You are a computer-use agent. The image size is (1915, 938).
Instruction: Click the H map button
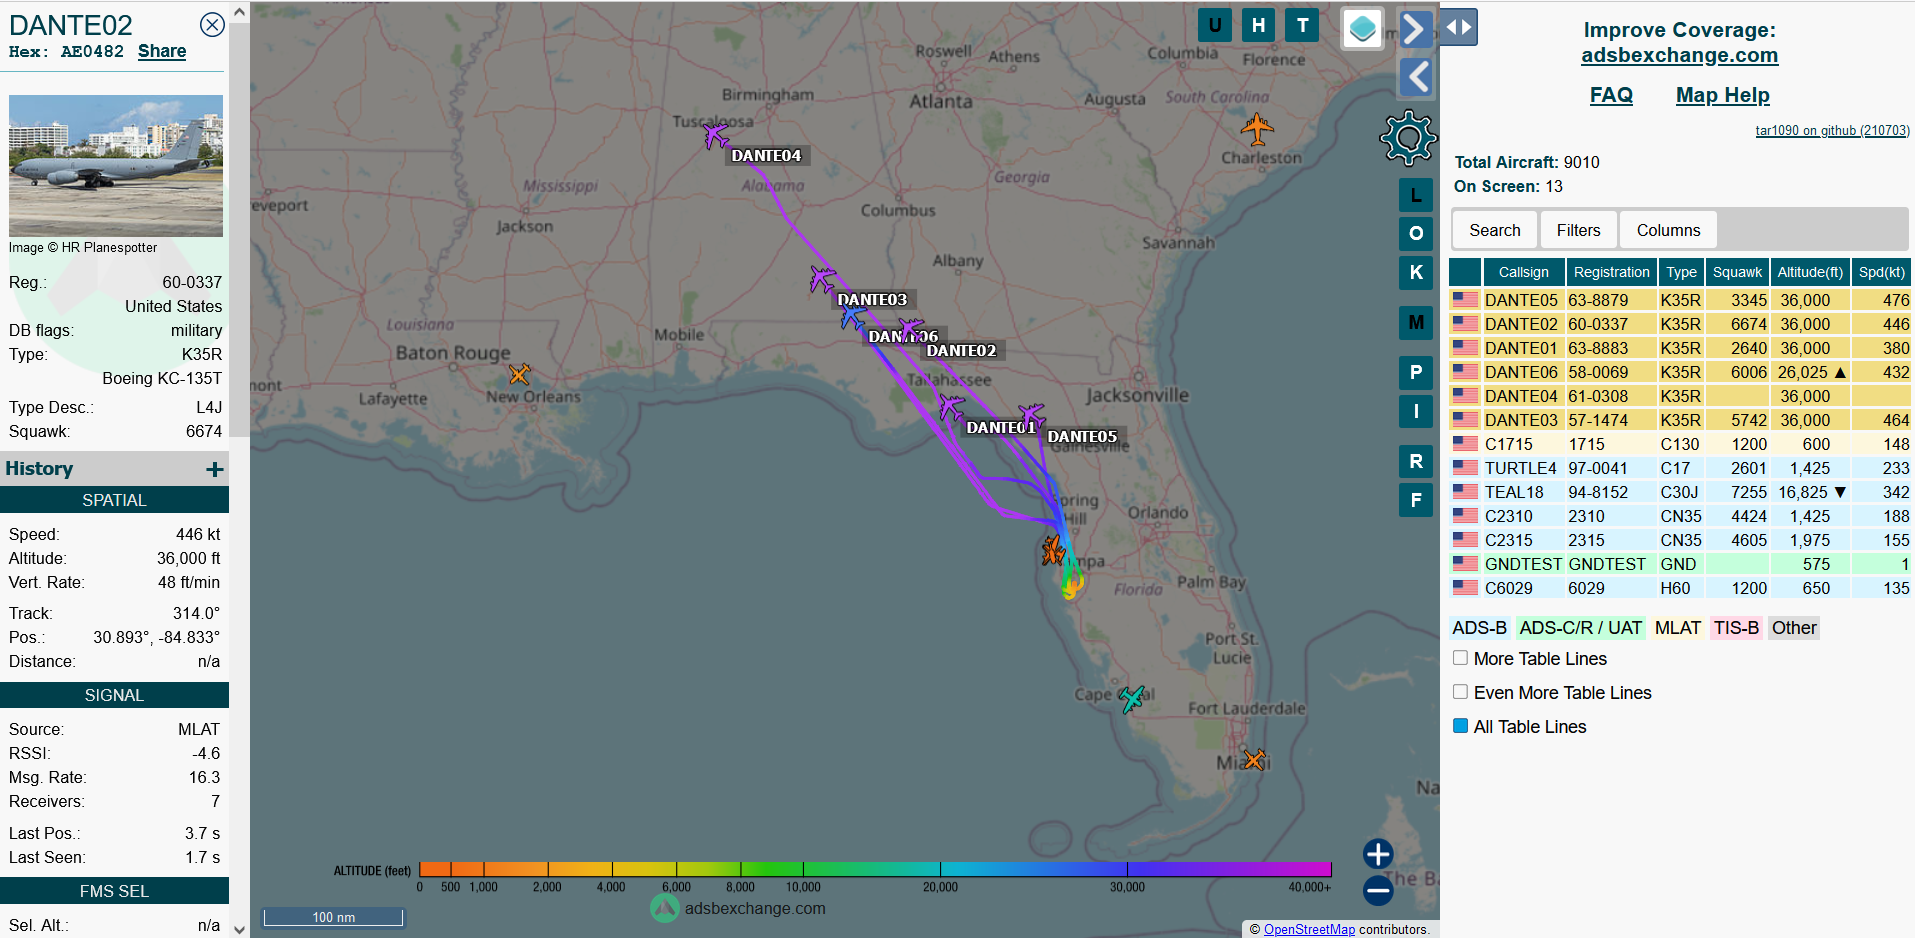coord(1258,25)
